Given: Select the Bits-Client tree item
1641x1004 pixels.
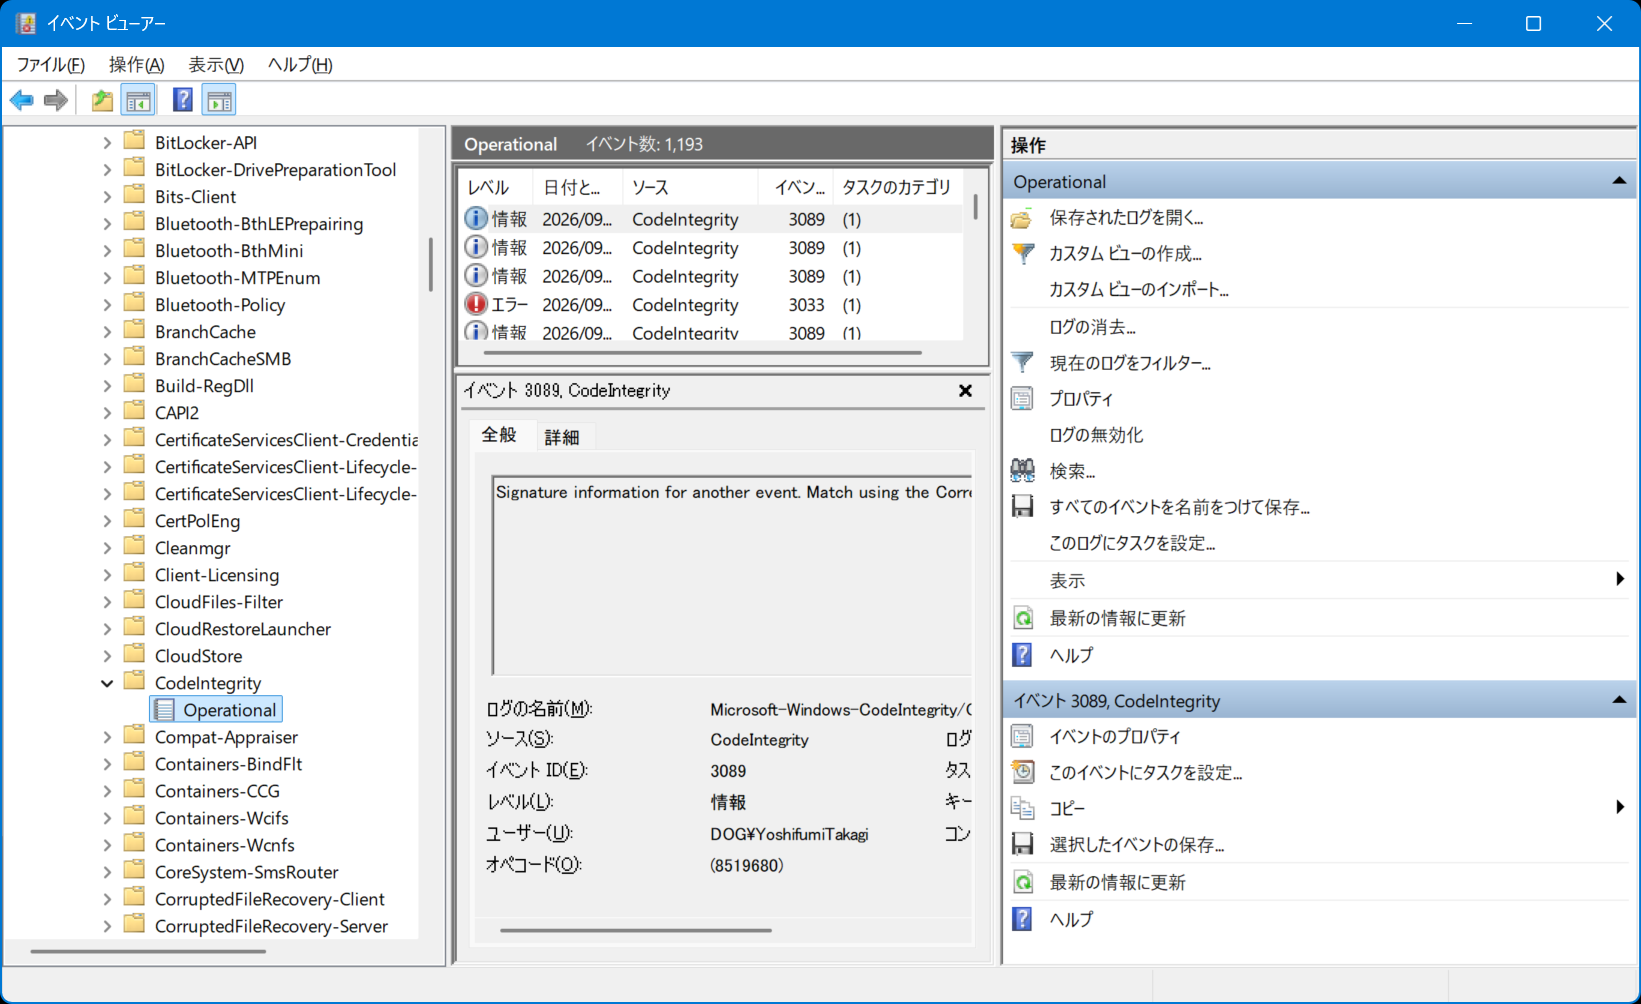Looking at the screenshot, I should point(195,197).
